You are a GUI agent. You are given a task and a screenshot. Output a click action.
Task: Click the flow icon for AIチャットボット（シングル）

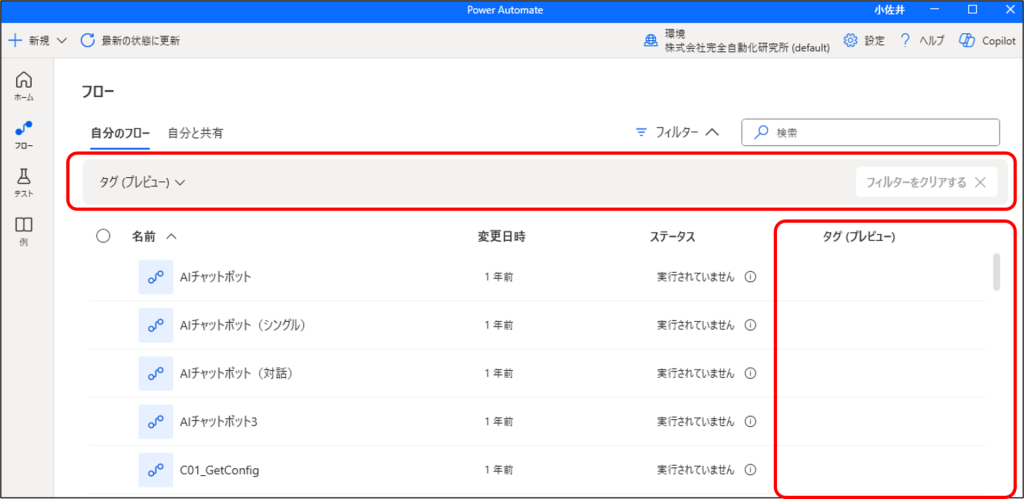(155, 325)
